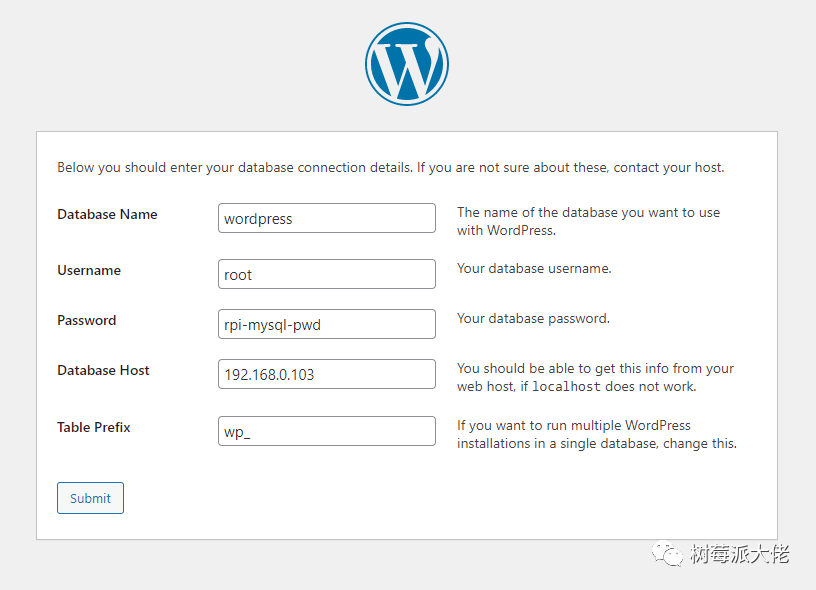Click the Database Host label

click(x=103, y=370)
